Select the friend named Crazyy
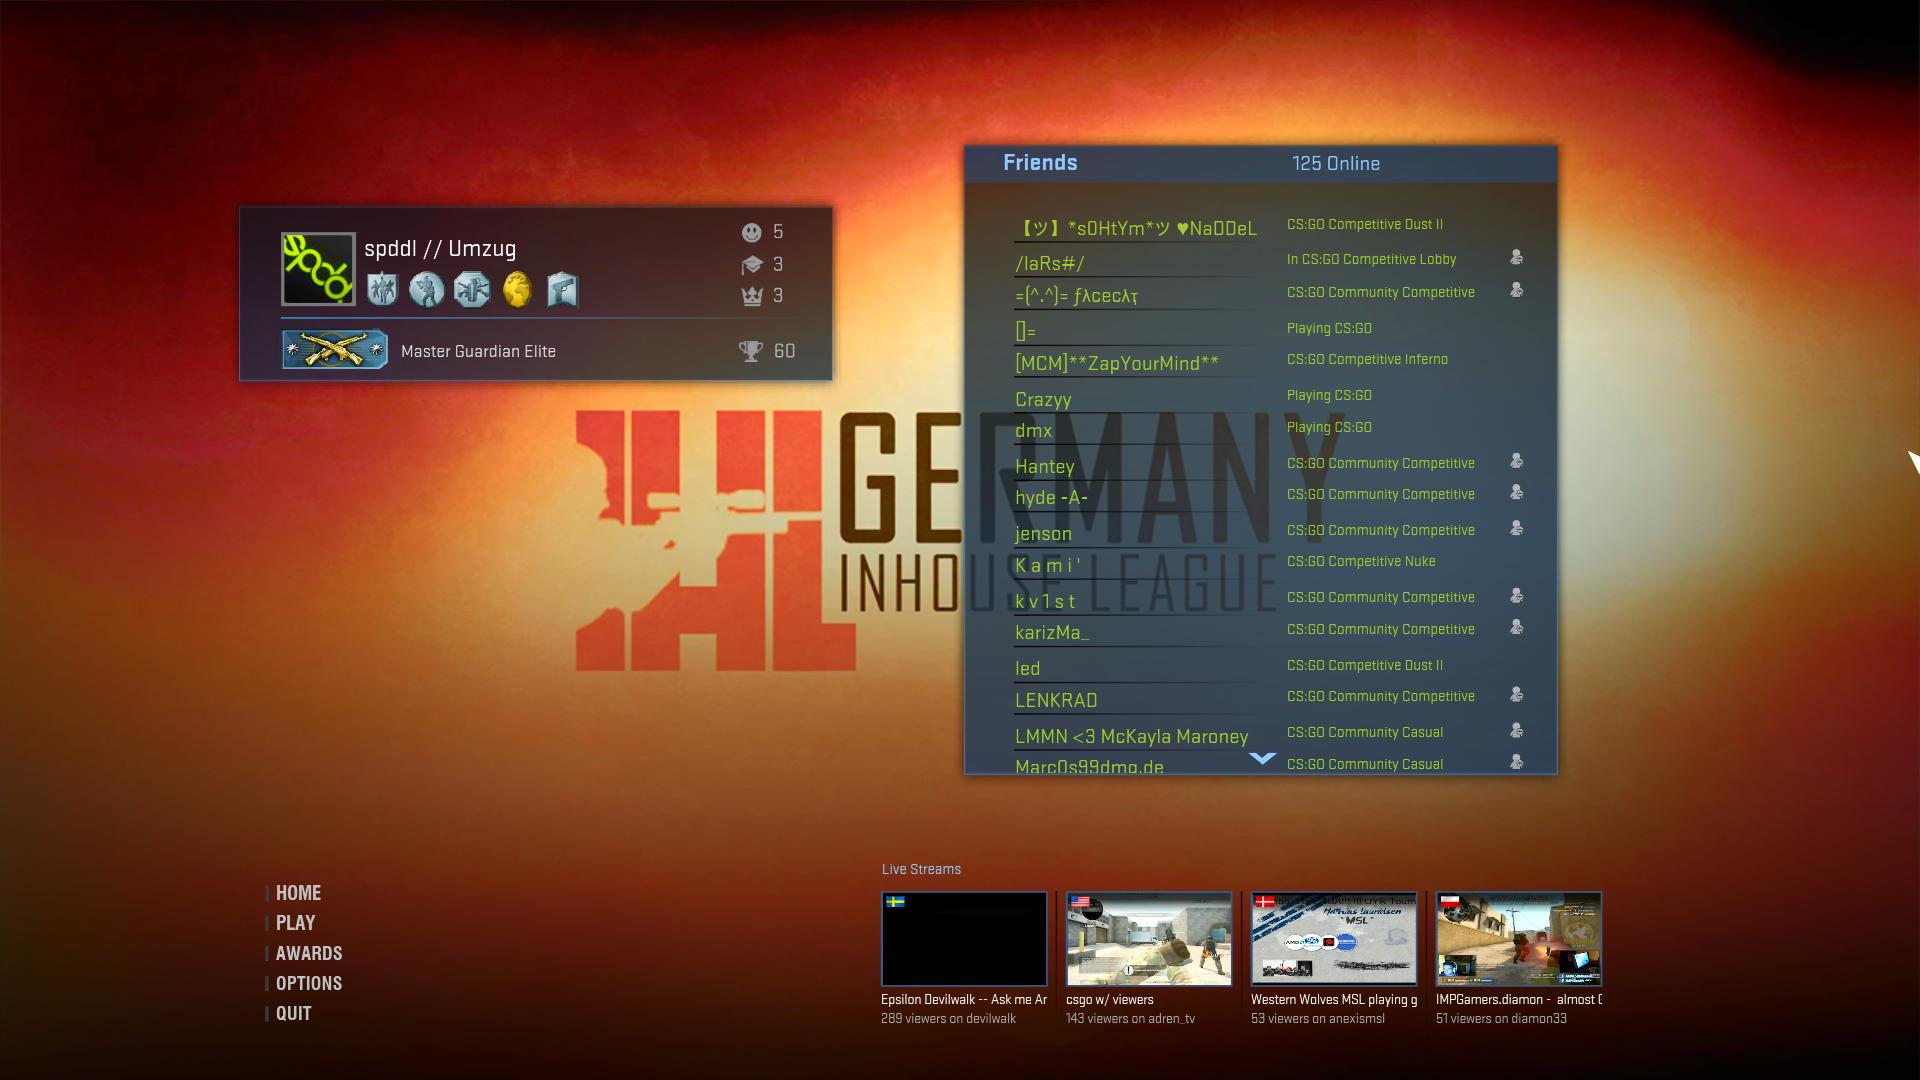 (x=1043, y=399)
